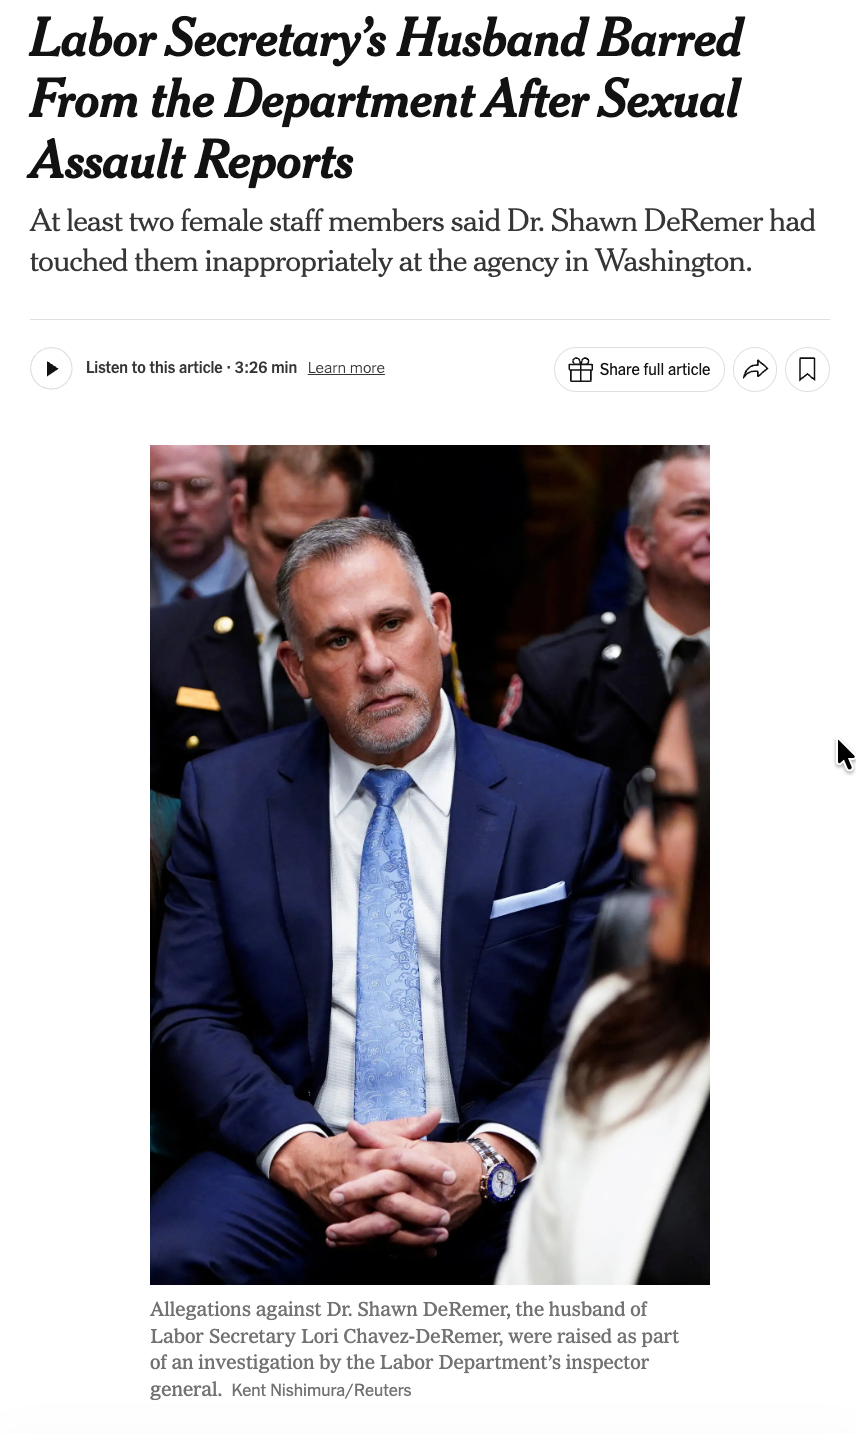The width and height of the screenshot is (856, 1434).
Task: Click the Listen to this article text
Action: click(154, 367)
